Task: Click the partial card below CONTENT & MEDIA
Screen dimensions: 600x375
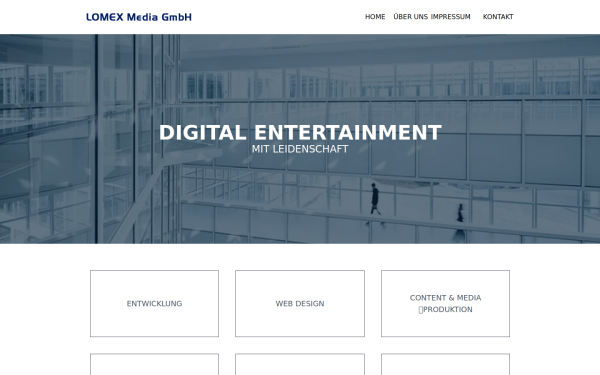Action: point(445,364)
